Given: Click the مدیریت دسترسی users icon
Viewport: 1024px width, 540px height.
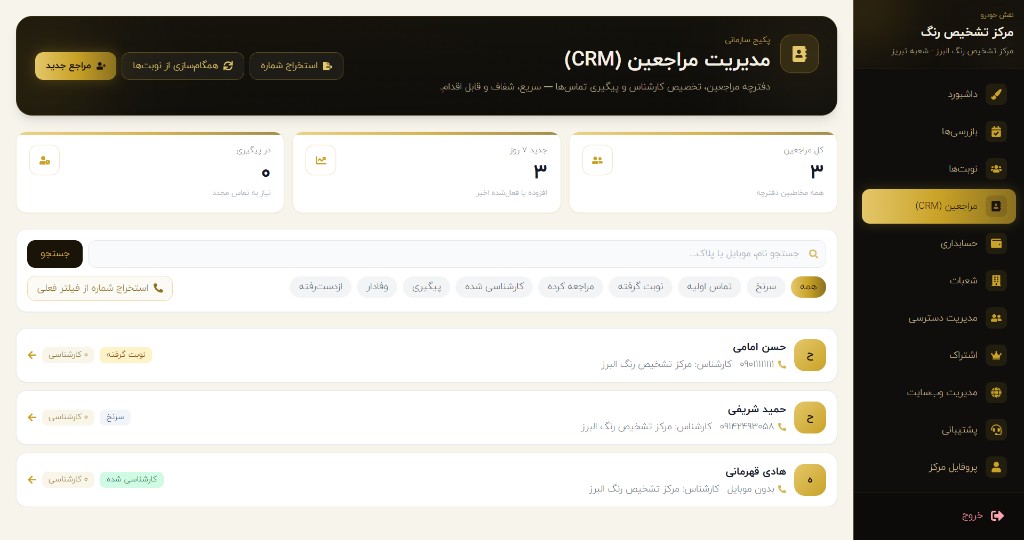Looking at the screenshot, I should click(996, 318).
